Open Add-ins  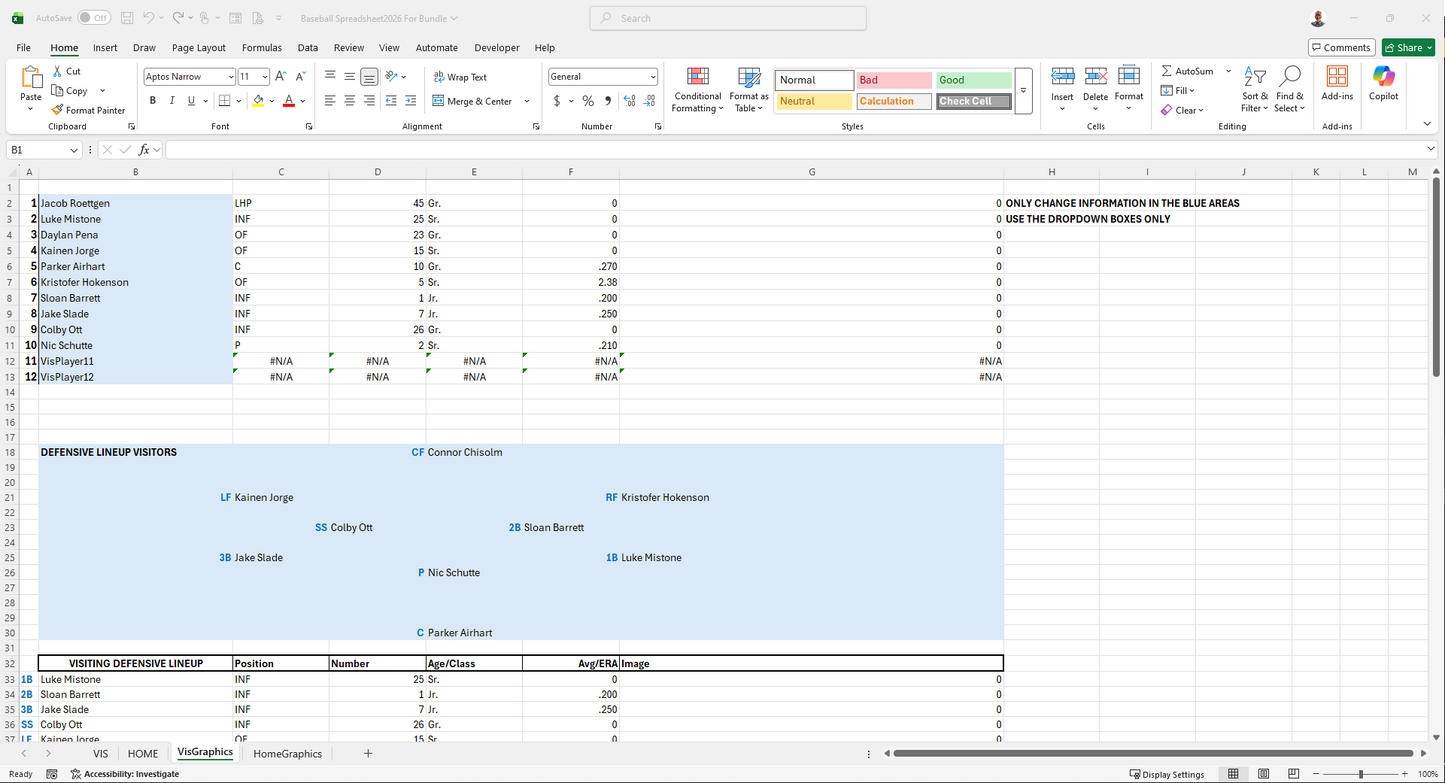tap(1337, 84)
